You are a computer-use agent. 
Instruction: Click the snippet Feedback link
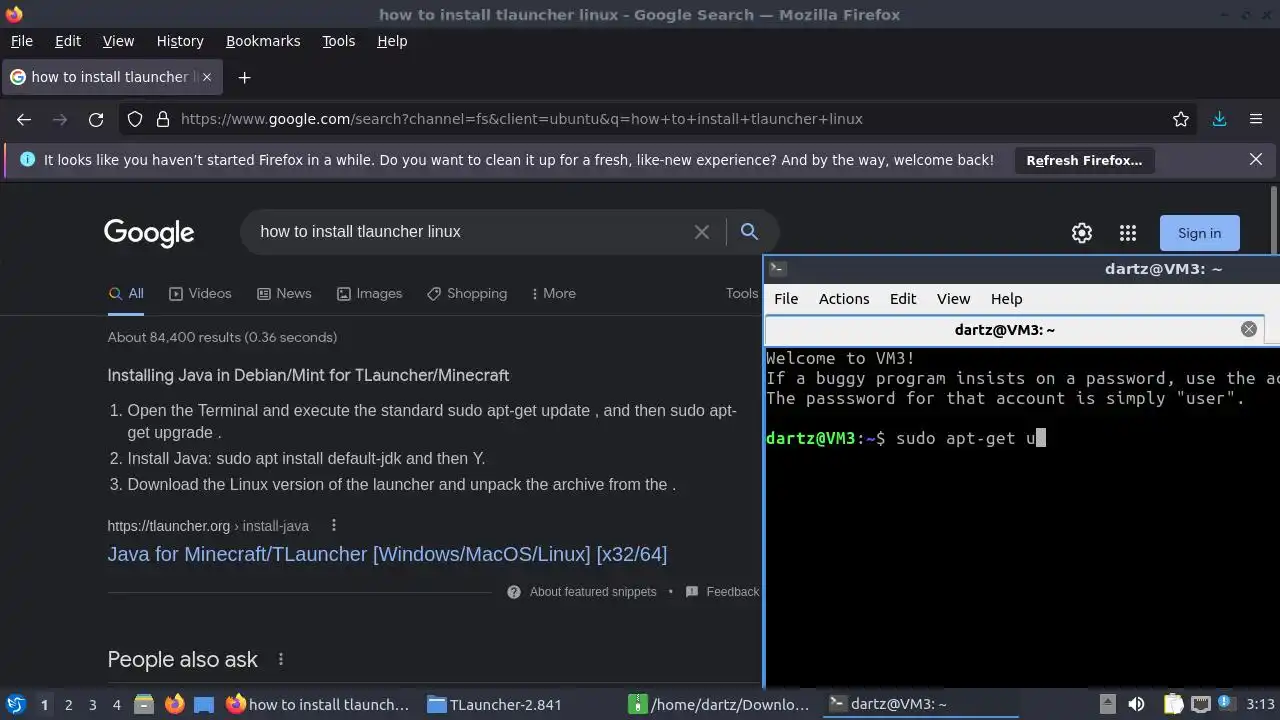[x=723, y=592]
